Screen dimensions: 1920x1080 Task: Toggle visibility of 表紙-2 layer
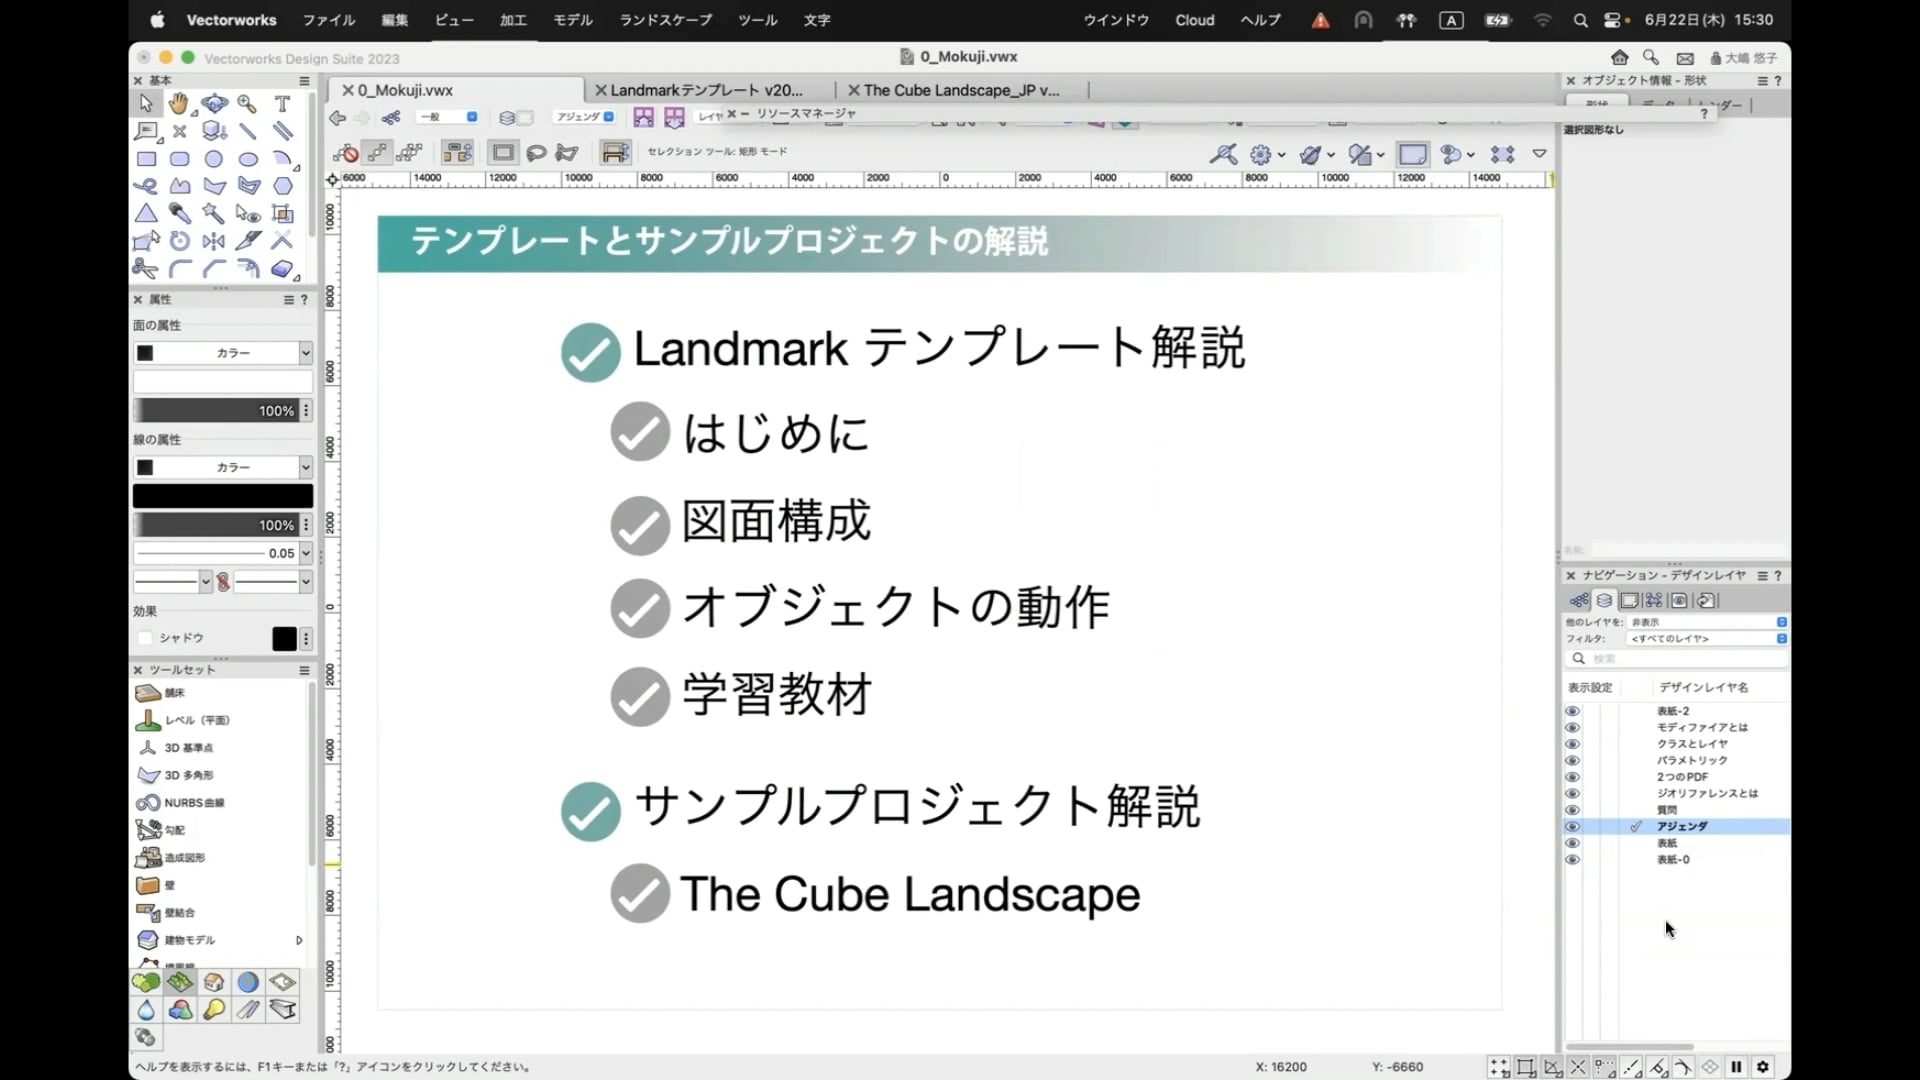click(x=1572, y=711)
